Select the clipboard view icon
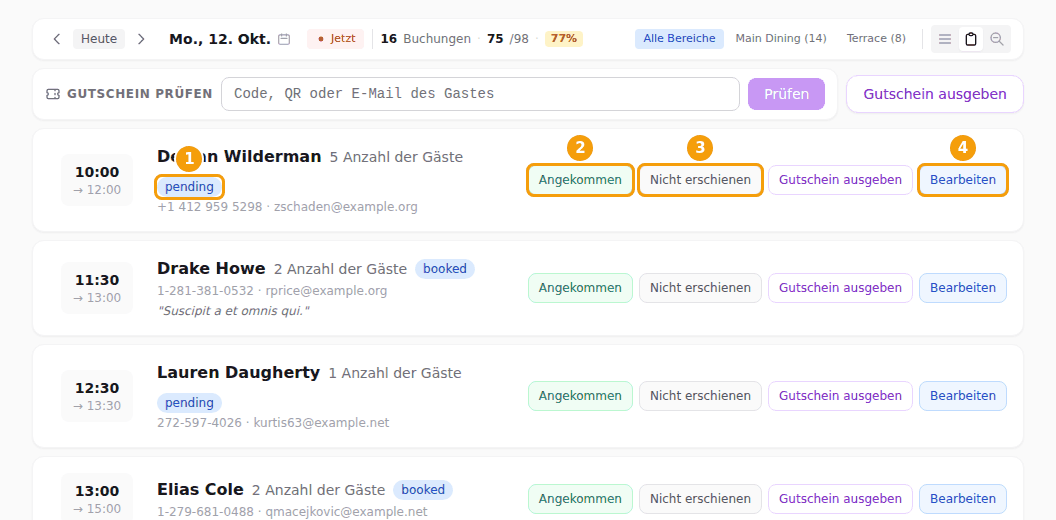Viewport: 1056px width, 520px height. click(970, 39)
